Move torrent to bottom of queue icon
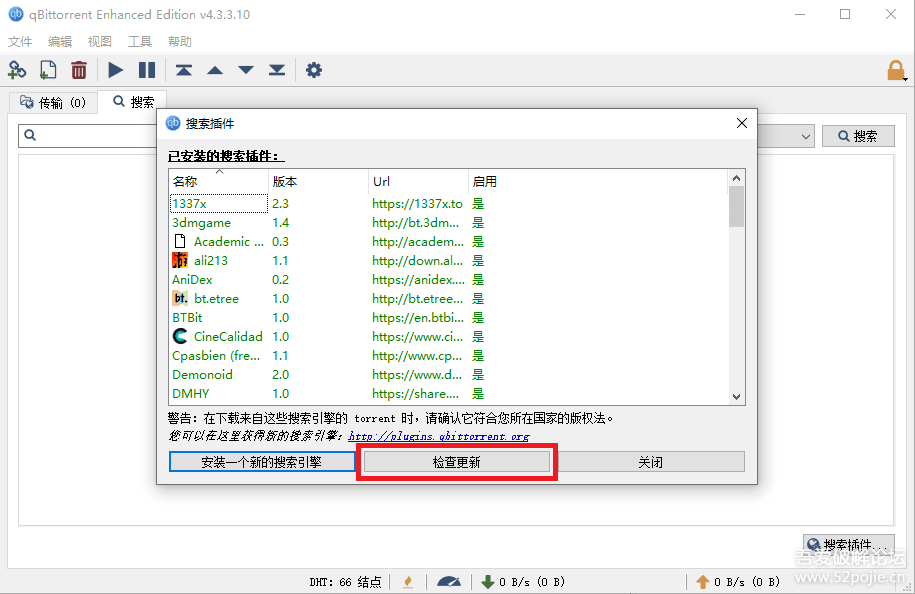This screenshot has height=594, width=915. pos(277,71)
